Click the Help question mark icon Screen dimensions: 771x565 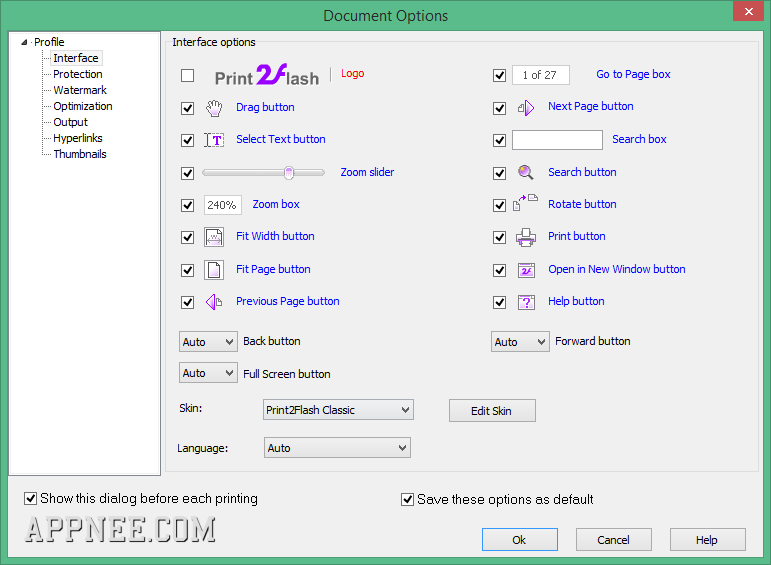[x=526, y=302]
